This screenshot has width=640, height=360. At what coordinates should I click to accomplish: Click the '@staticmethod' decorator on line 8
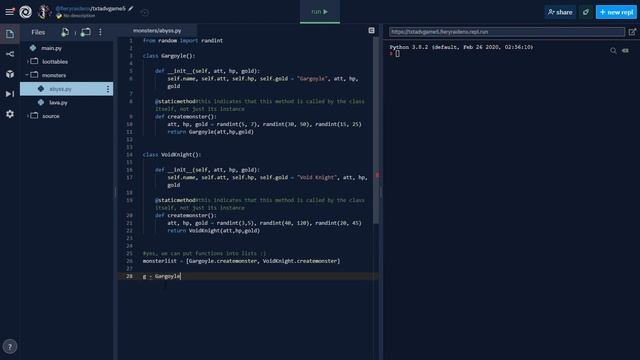pos(175,101)
